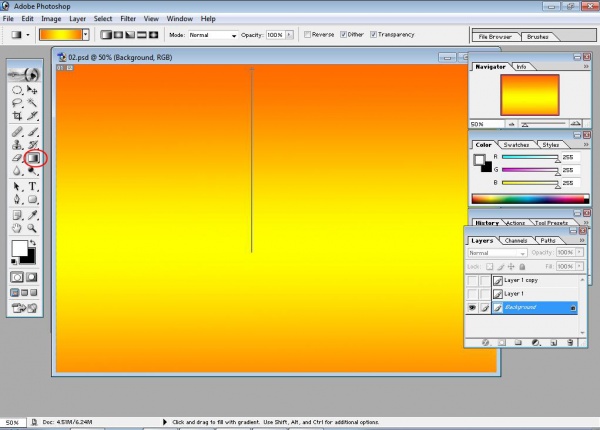This screenshot has width=600, height=430.
Task: Click the foreground color swatch in toolbox
Action: [19, 248]
